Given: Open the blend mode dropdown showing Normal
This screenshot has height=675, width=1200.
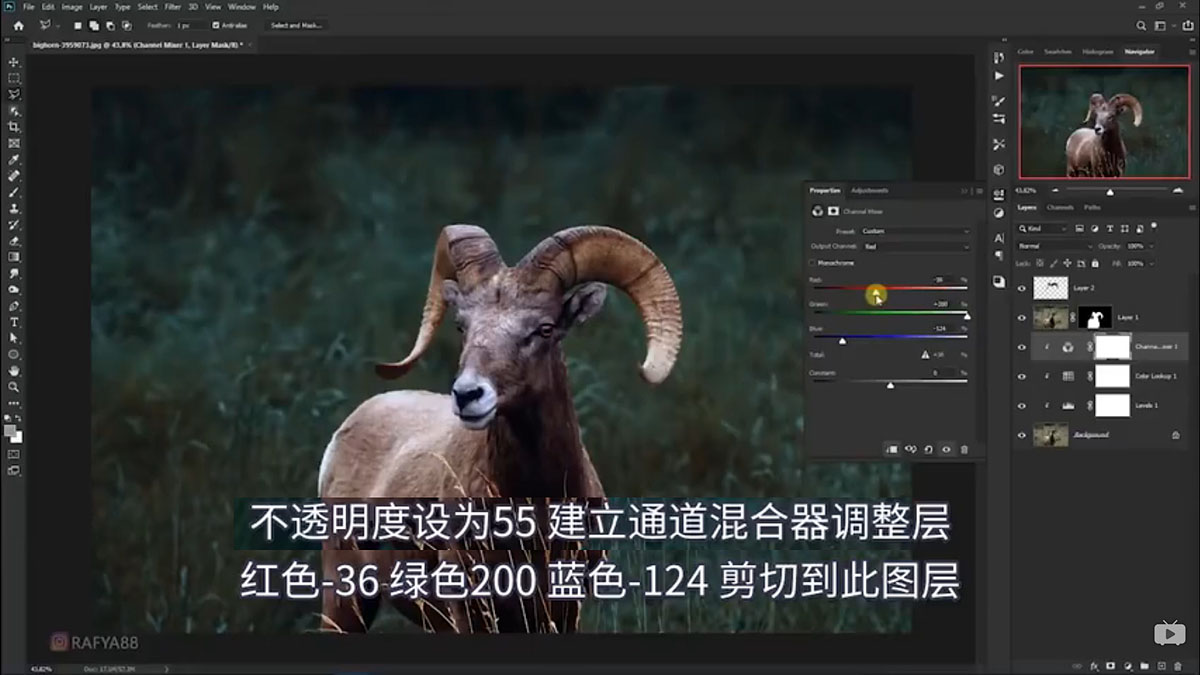Looking at the screenshot, I should [1053, 244].
